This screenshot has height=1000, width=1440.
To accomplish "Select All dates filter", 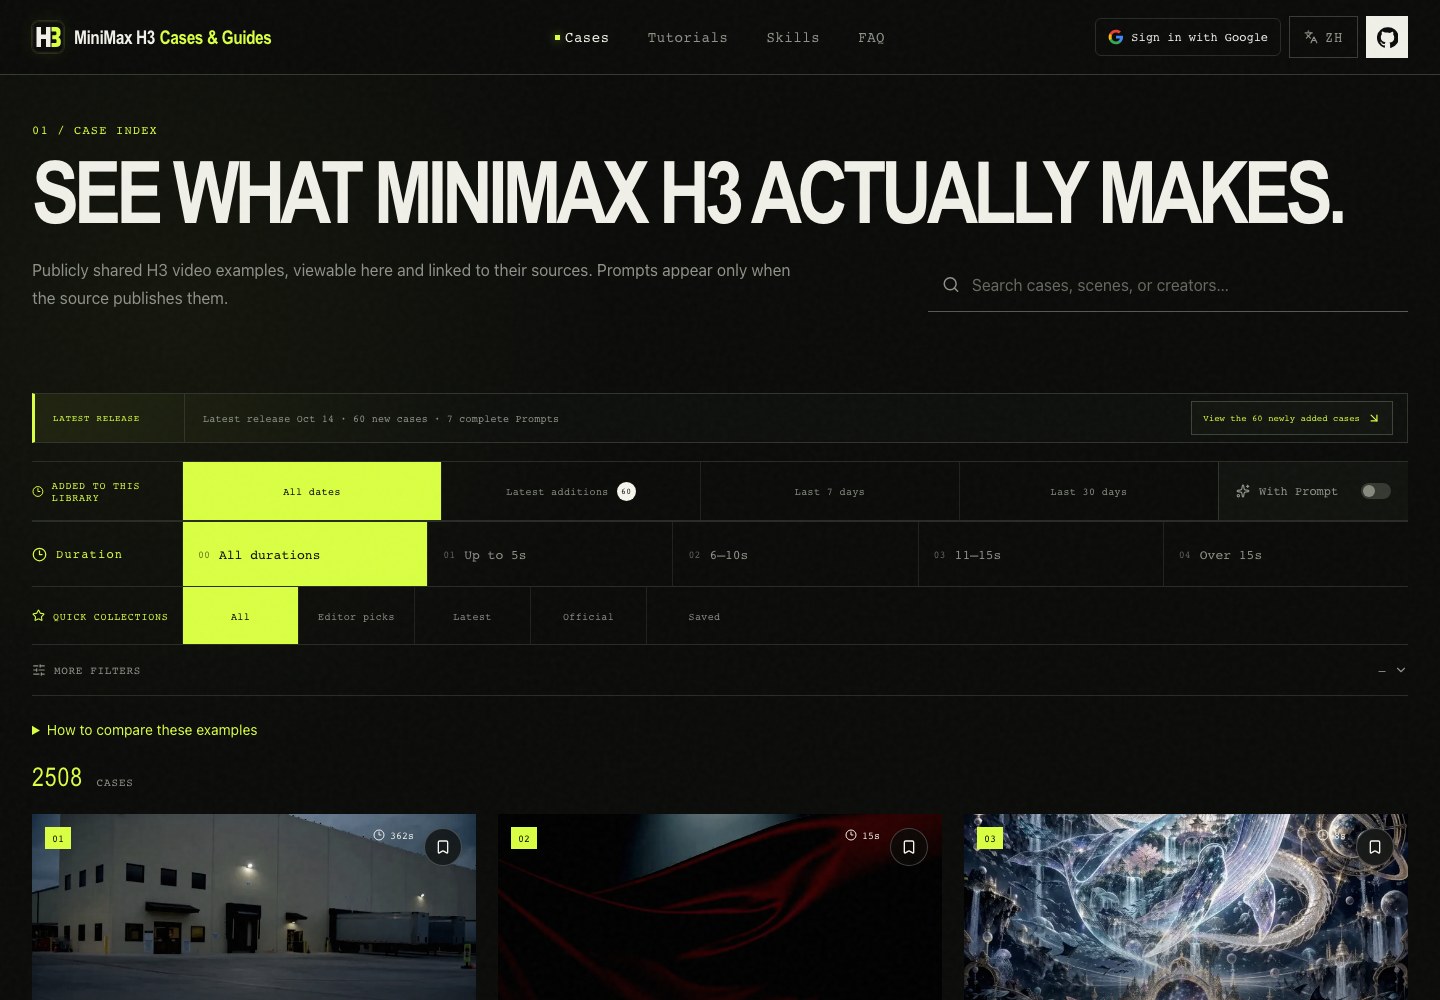I will point(312,491).
